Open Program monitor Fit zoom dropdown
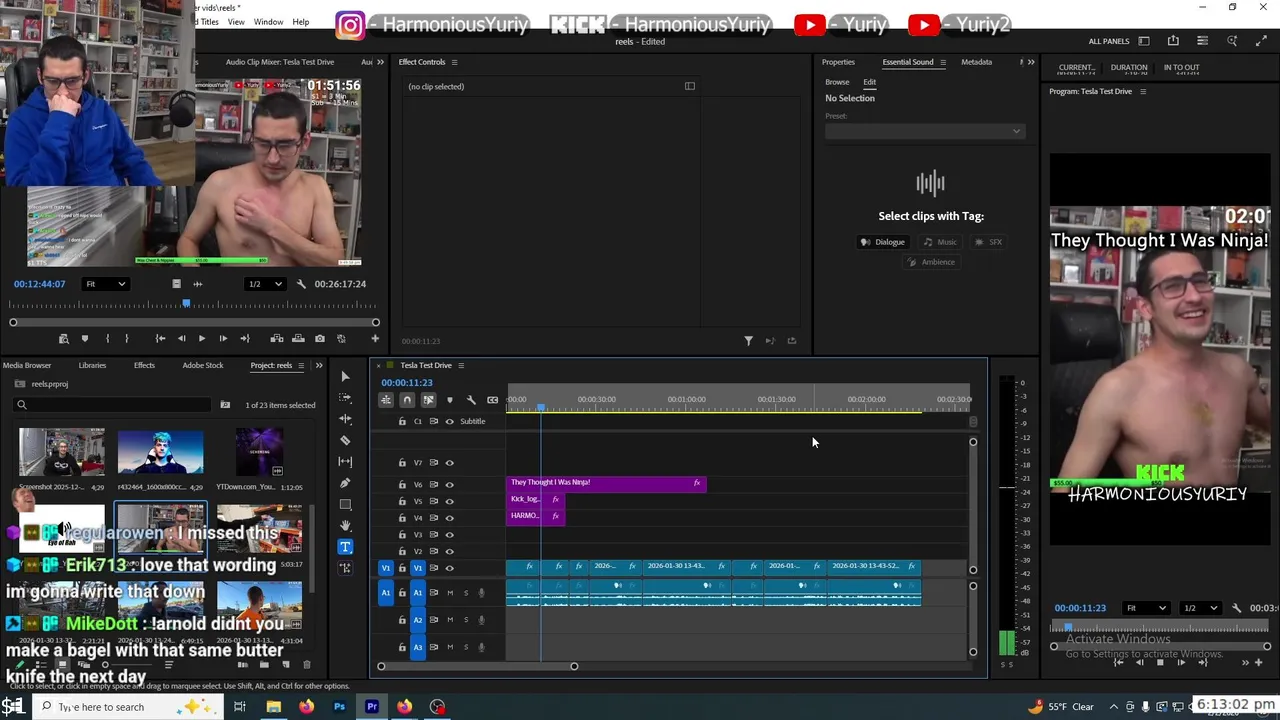This screenshot has height=720, width=1280. (1146, 608)
